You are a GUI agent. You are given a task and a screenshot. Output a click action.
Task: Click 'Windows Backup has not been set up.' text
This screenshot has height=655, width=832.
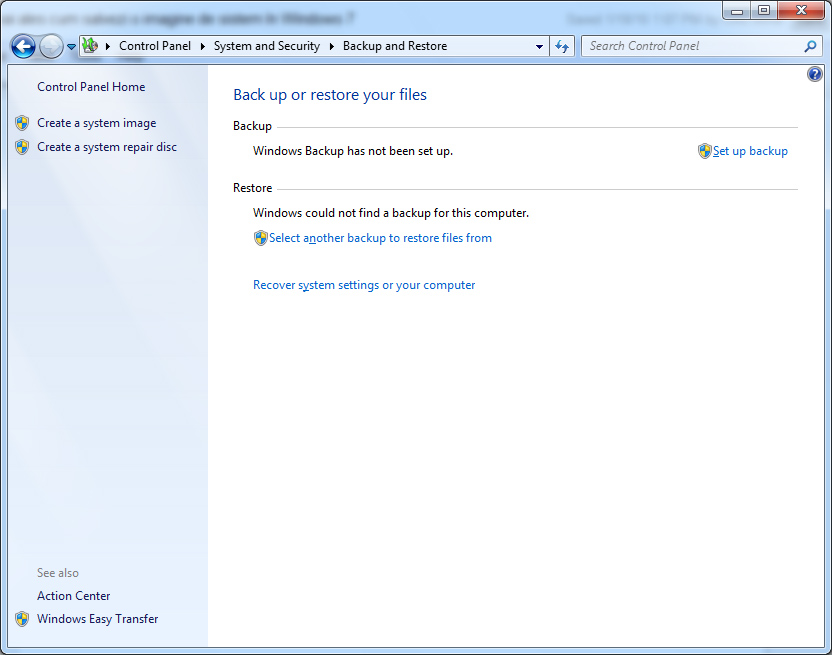[x=353, y=151]
